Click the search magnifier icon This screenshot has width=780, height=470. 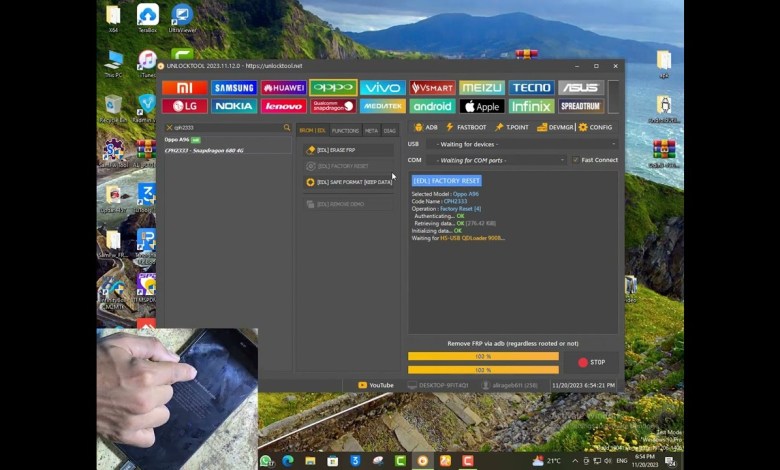click(x=287, y=128)
